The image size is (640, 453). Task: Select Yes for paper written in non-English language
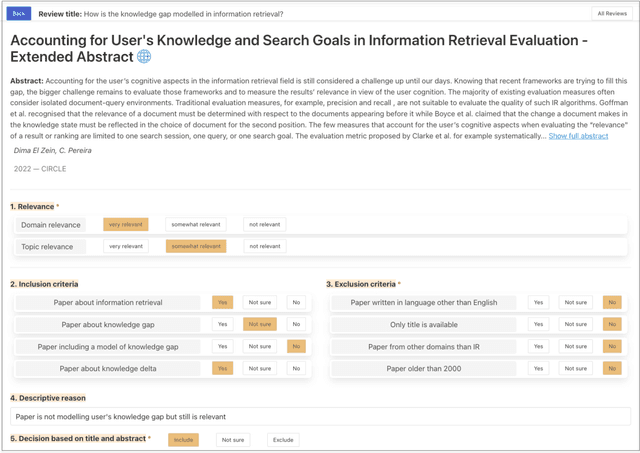[539, 302]
